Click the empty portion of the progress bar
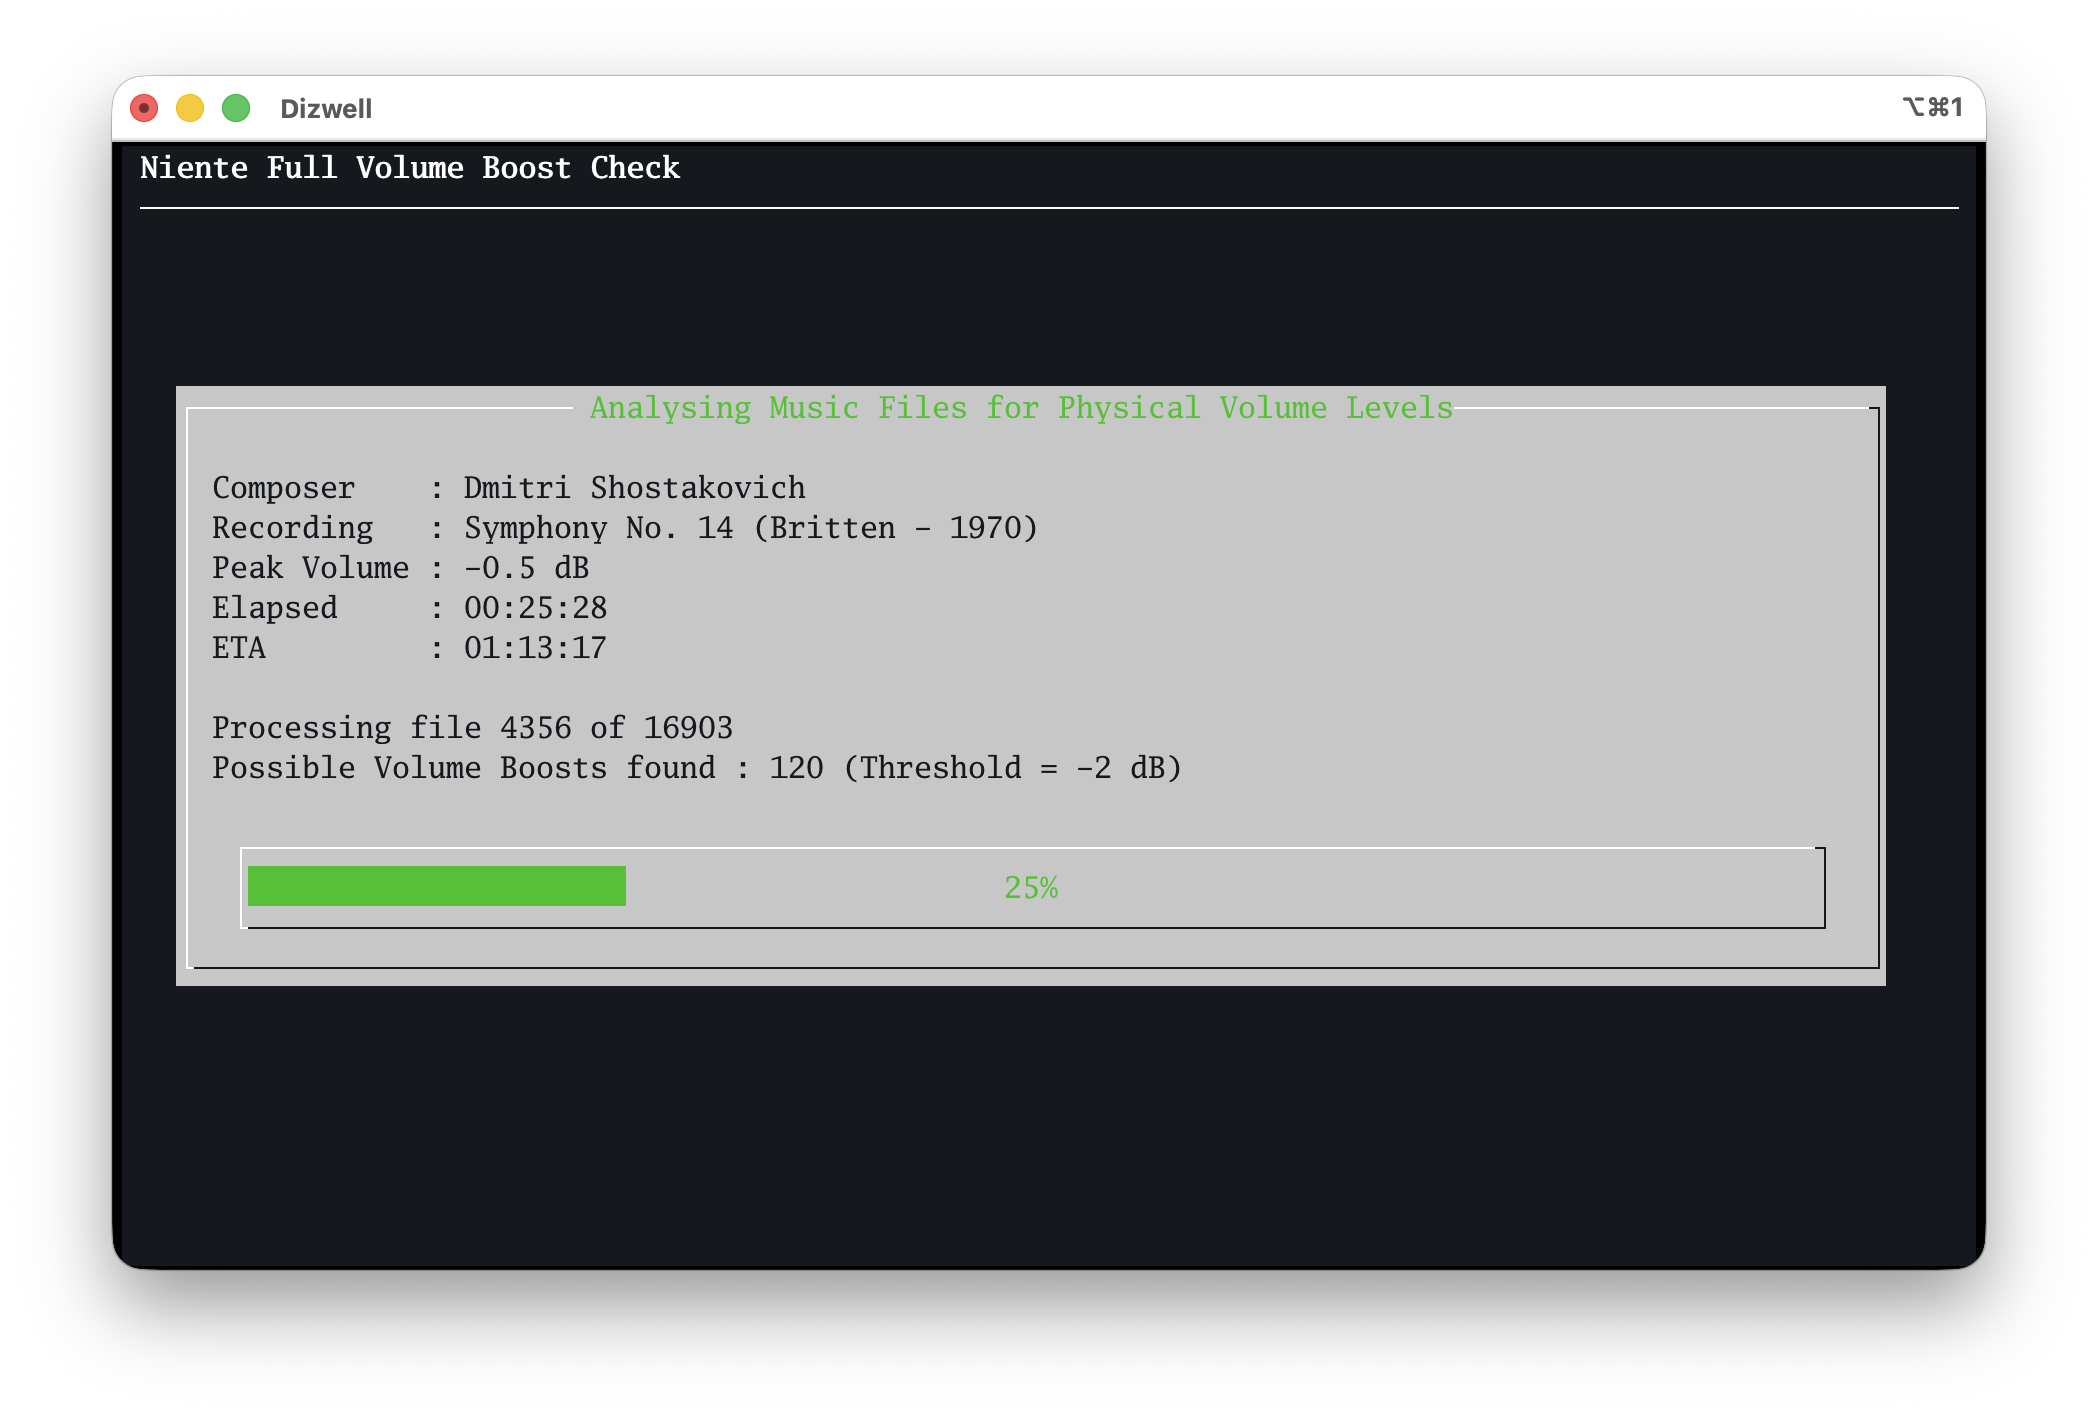 pos(1400,886)
